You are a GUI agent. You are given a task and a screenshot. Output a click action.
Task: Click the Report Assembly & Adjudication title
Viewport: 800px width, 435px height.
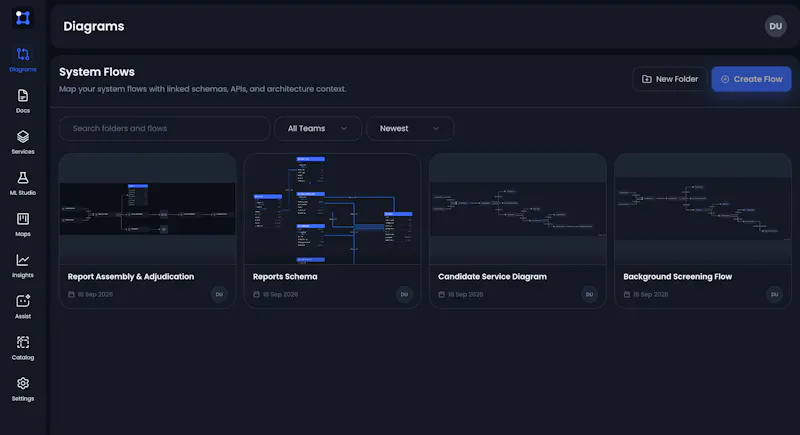(131, 276)
